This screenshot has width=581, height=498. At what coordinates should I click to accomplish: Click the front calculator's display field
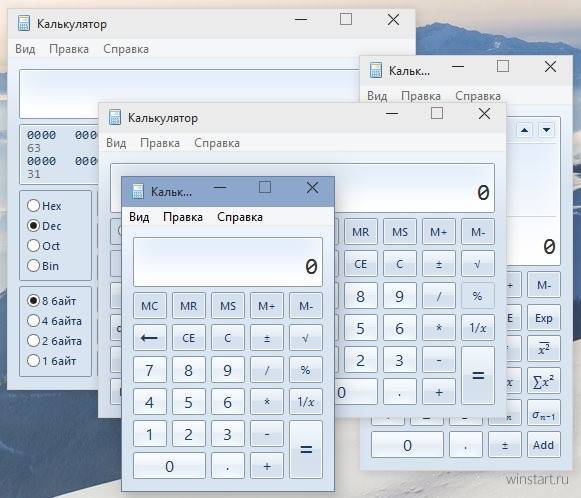pos(228,262)
